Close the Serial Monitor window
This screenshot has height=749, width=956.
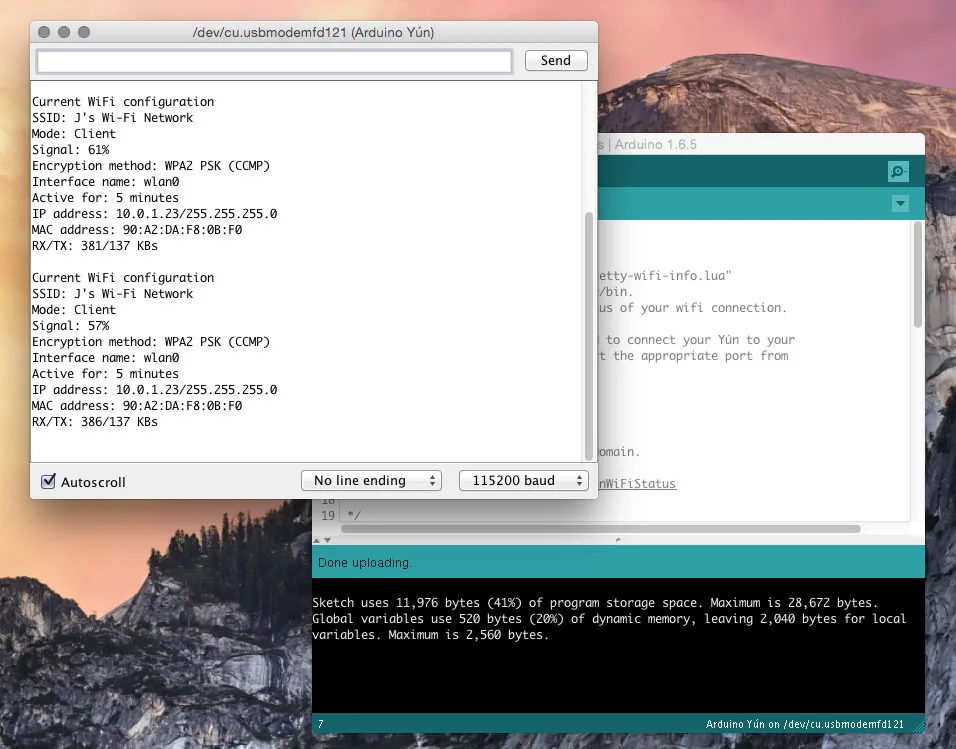[x=42, y=31]
